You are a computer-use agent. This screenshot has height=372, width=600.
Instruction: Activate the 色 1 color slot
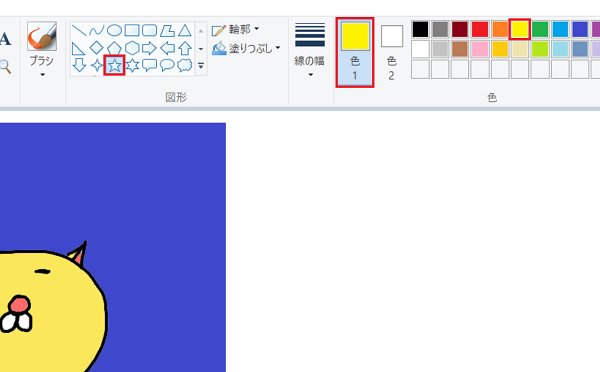coord(355,52)
